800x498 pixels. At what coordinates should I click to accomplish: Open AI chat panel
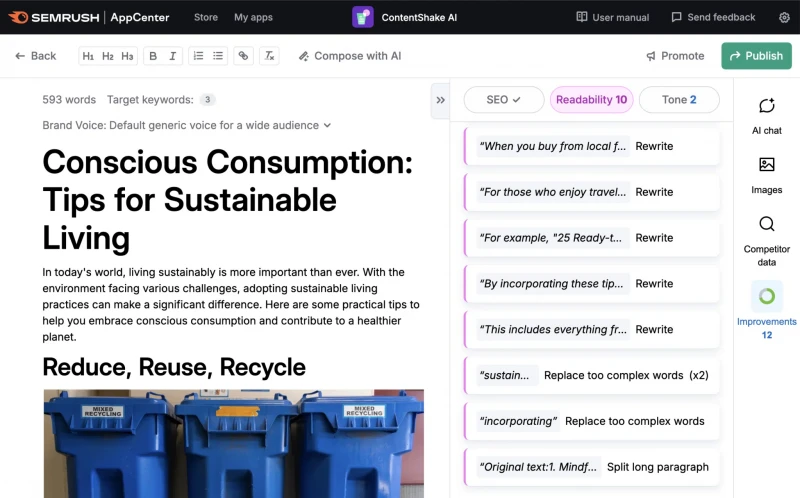[766, 116]
